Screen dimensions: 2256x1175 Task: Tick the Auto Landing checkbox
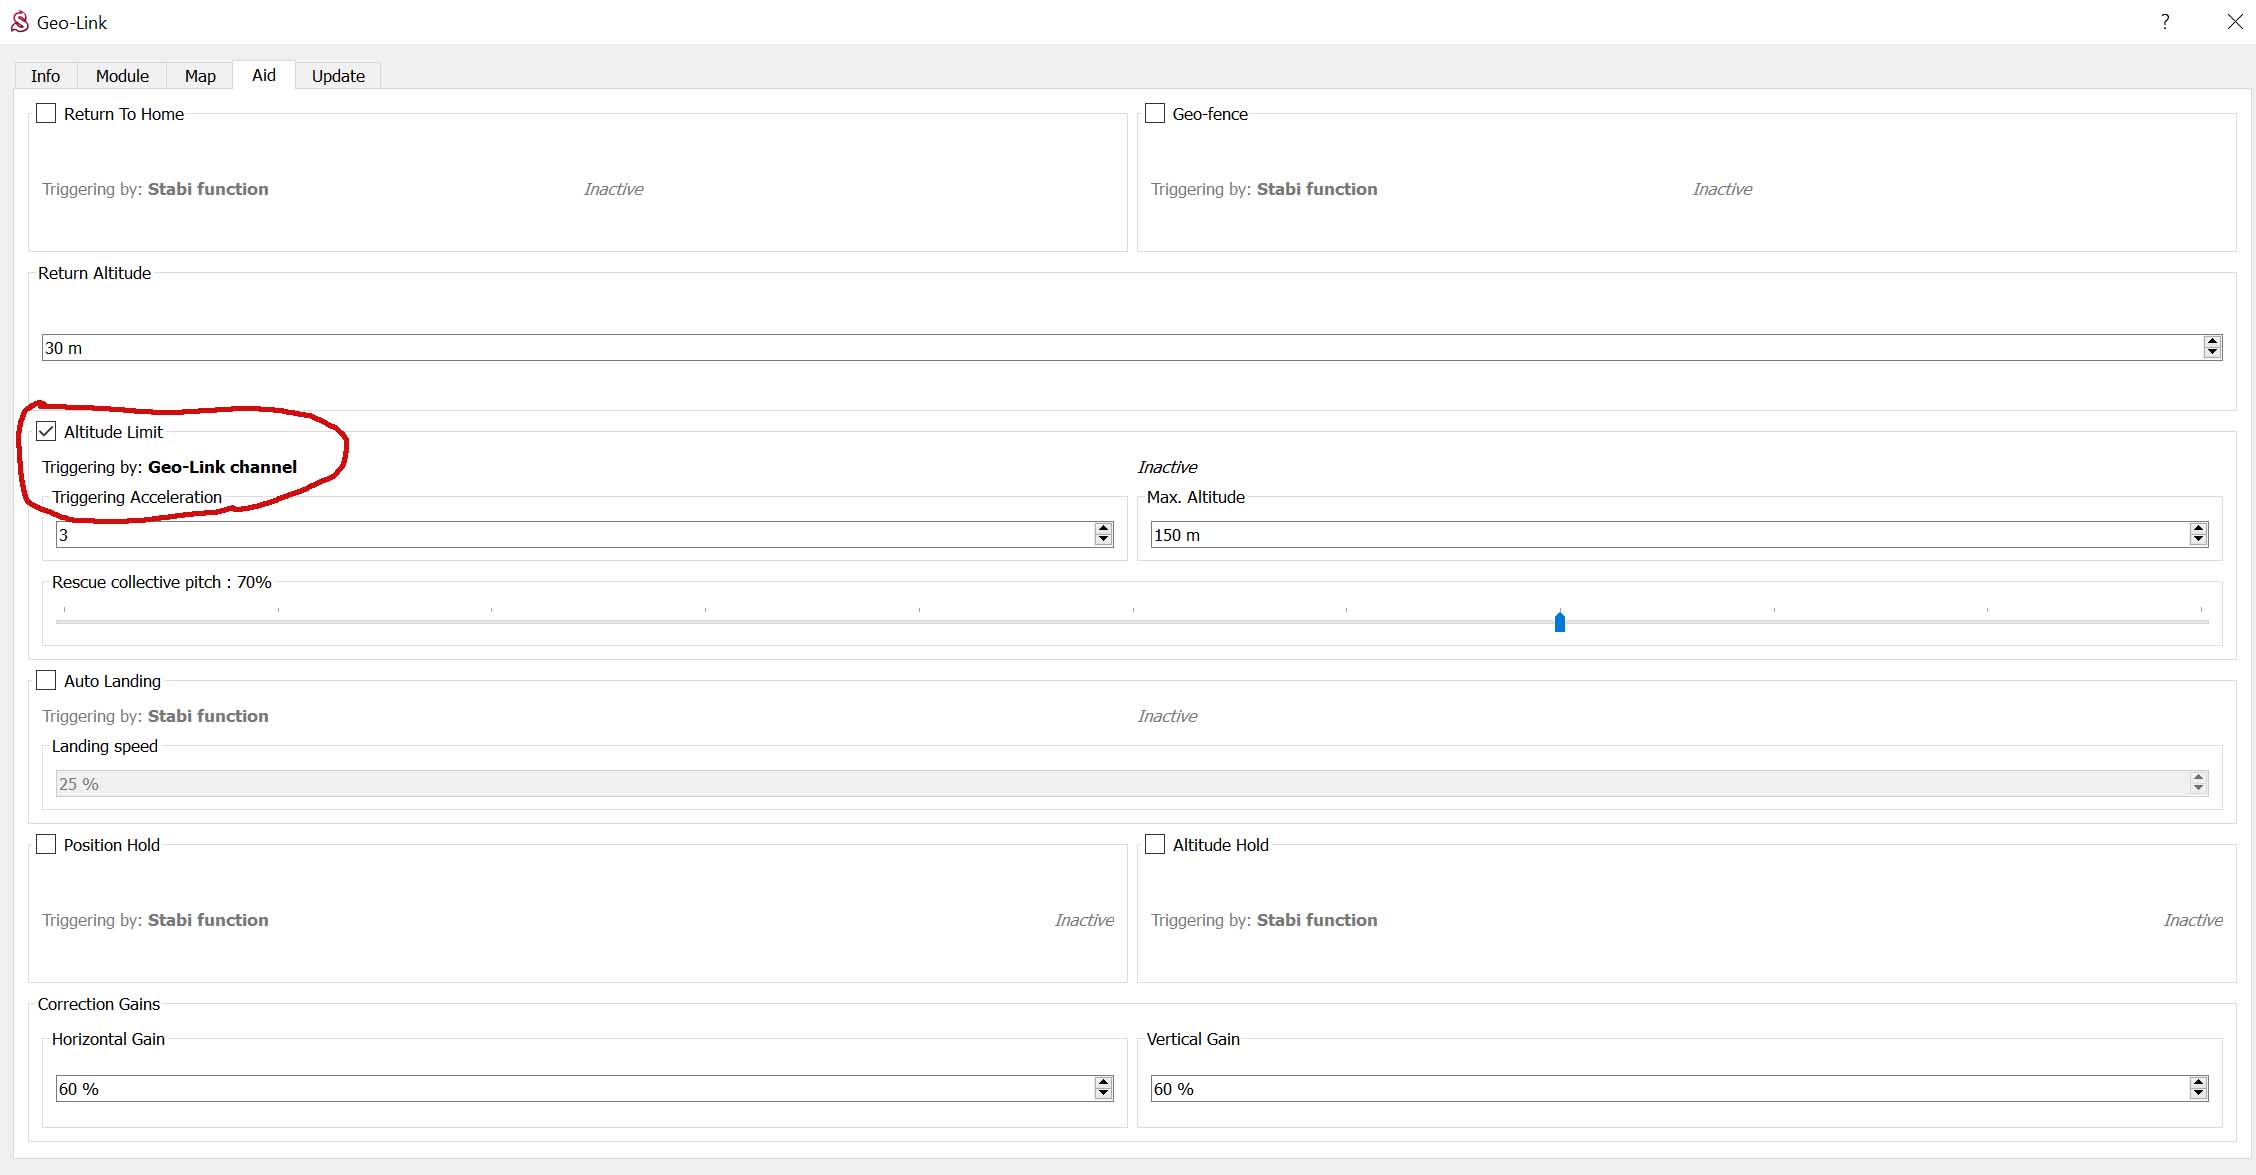46,681
